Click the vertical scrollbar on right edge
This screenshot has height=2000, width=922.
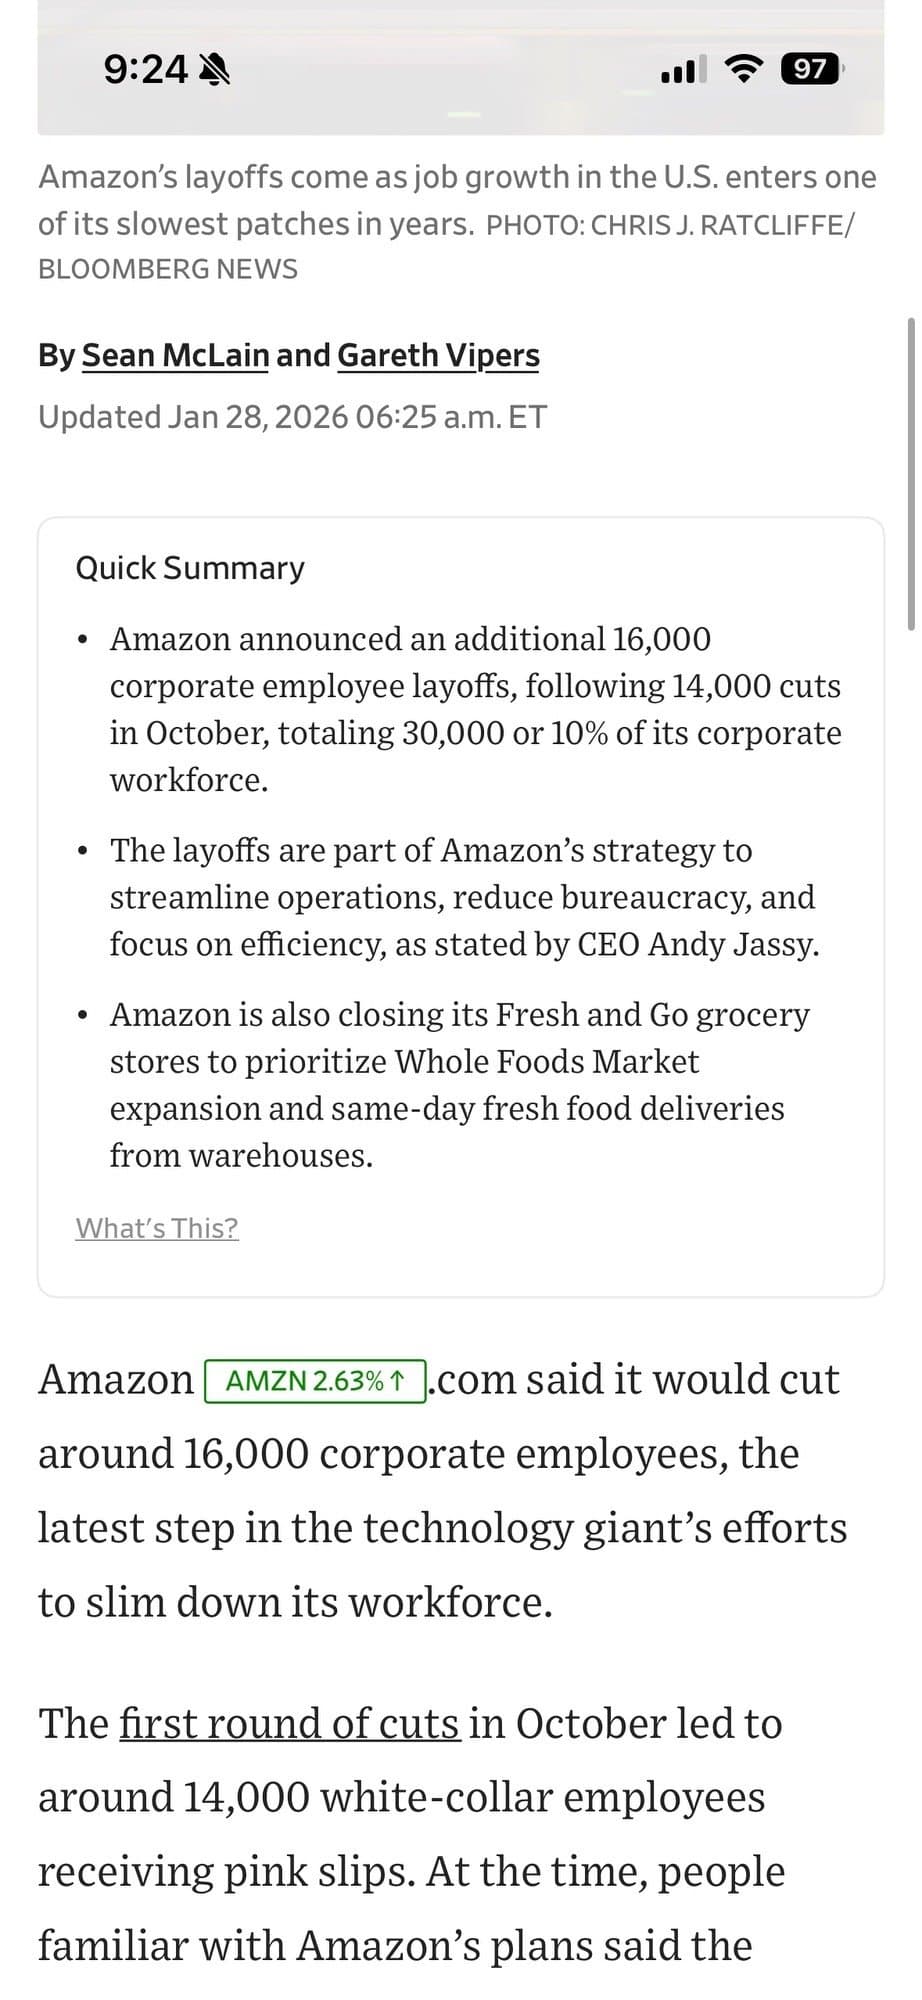[910, 475]
